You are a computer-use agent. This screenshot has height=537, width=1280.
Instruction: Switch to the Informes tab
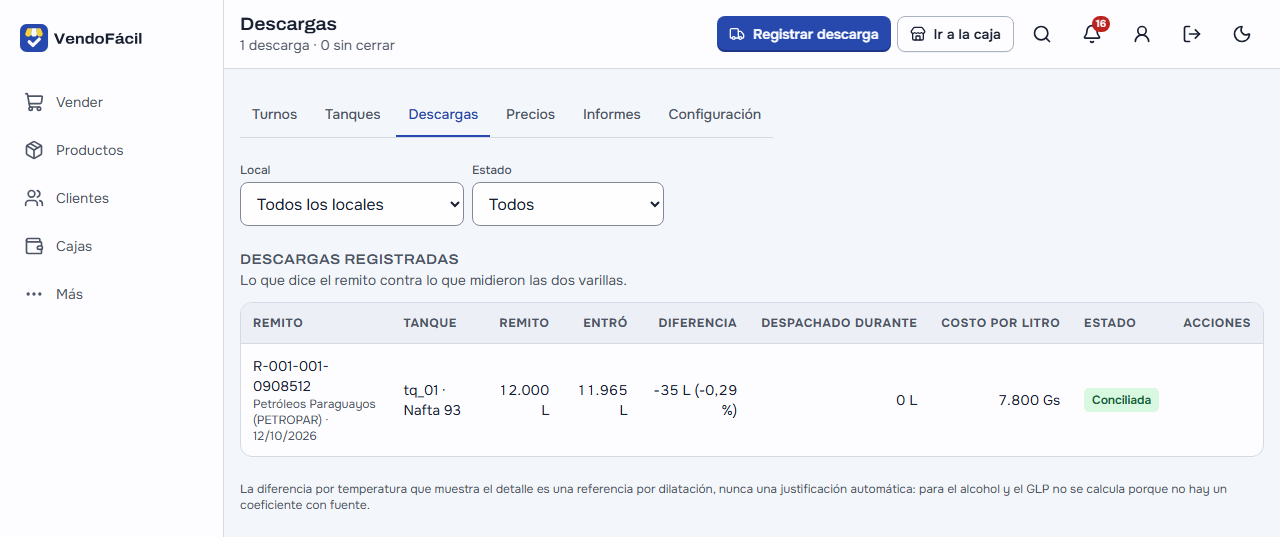(x=612, y=114)
